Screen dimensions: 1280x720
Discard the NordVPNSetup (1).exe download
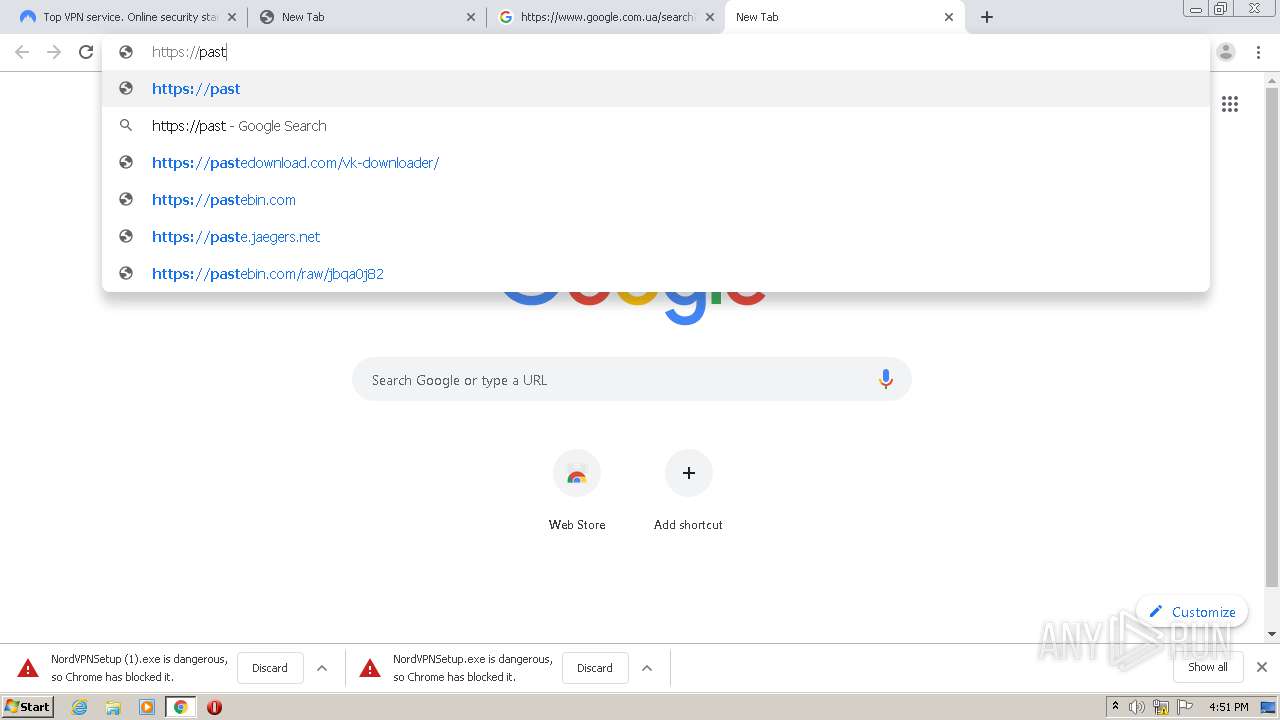[270, 668]
